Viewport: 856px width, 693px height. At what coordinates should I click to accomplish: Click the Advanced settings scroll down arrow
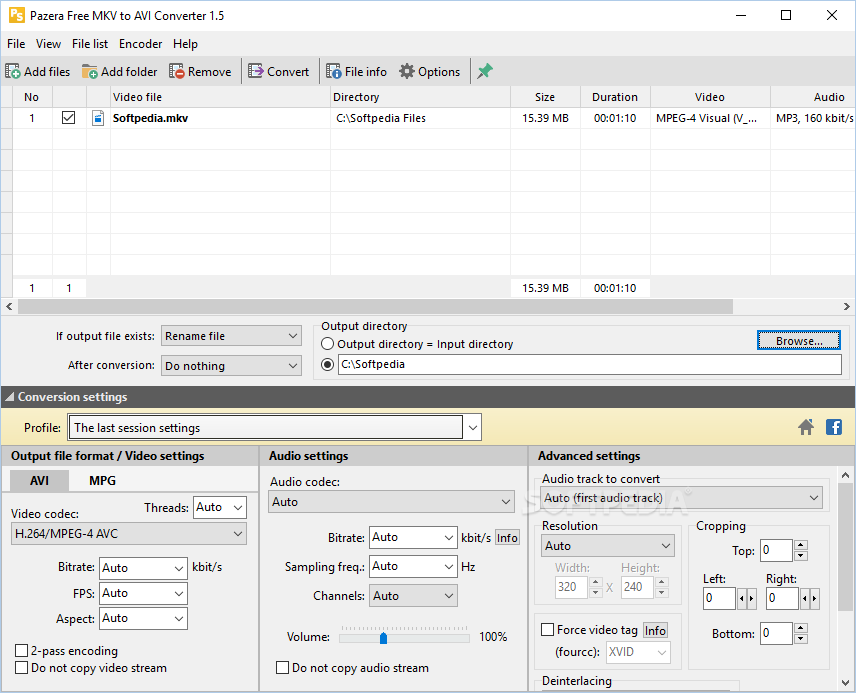(845, 682)
